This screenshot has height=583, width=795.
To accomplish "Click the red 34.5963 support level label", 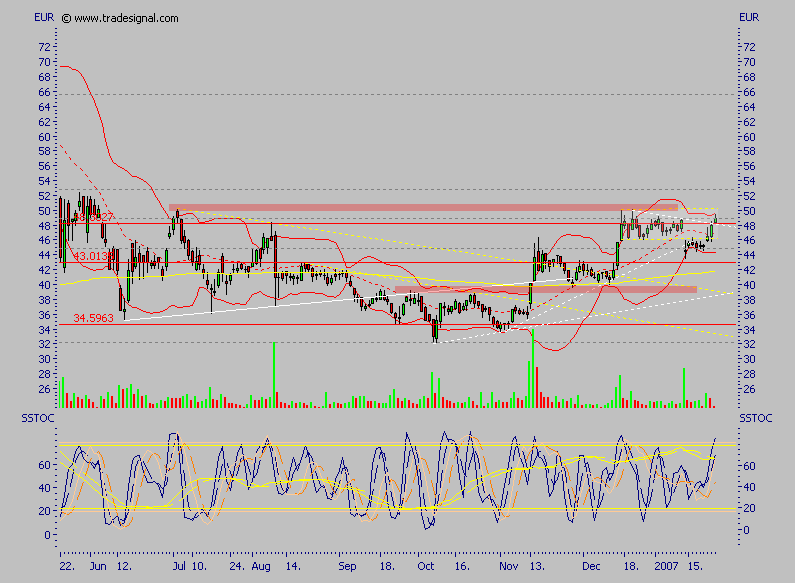I will 93,318.
